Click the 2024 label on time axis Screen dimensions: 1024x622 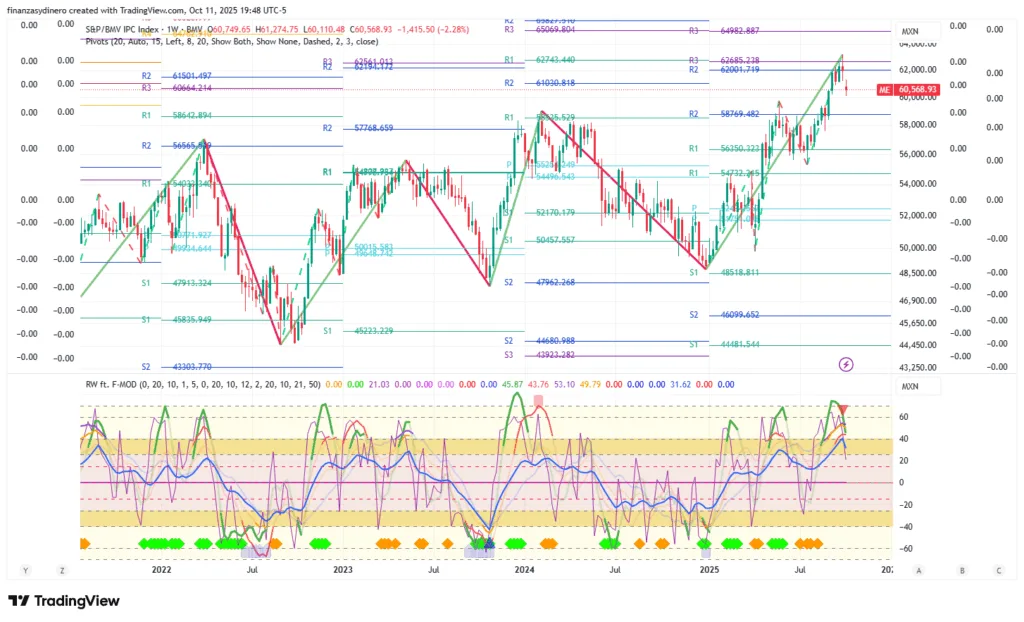click(524, 570)
